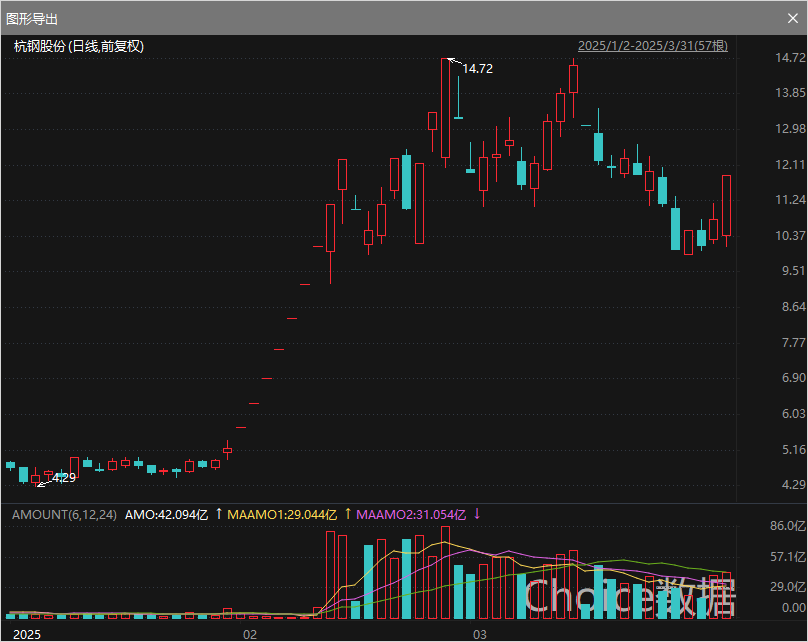Click the 4.29 low price annotation

64,478
